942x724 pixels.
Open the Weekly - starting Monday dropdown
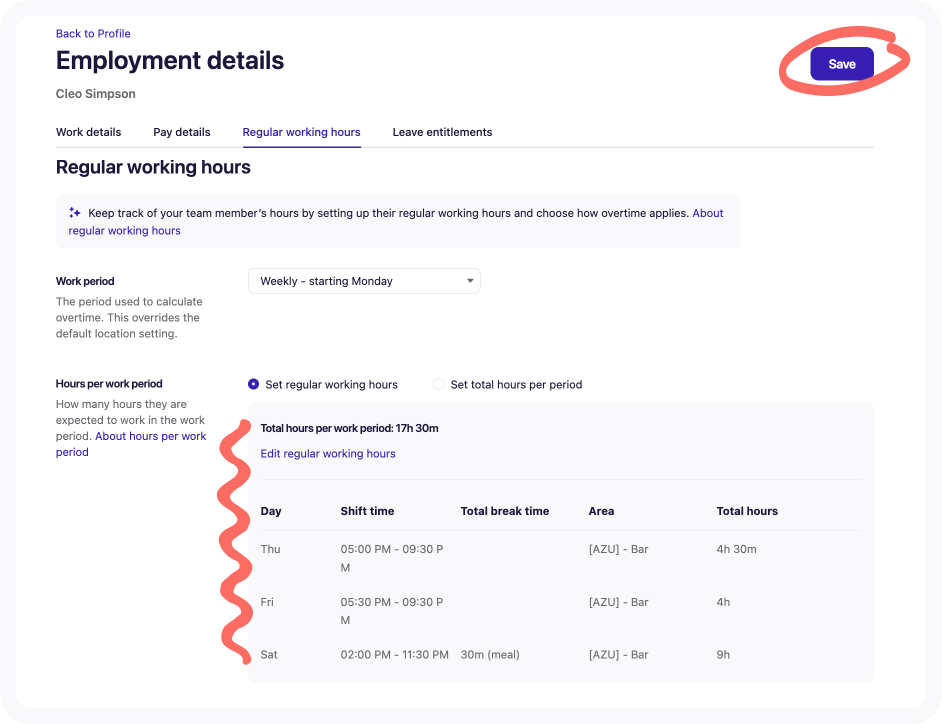click(364, 280)
